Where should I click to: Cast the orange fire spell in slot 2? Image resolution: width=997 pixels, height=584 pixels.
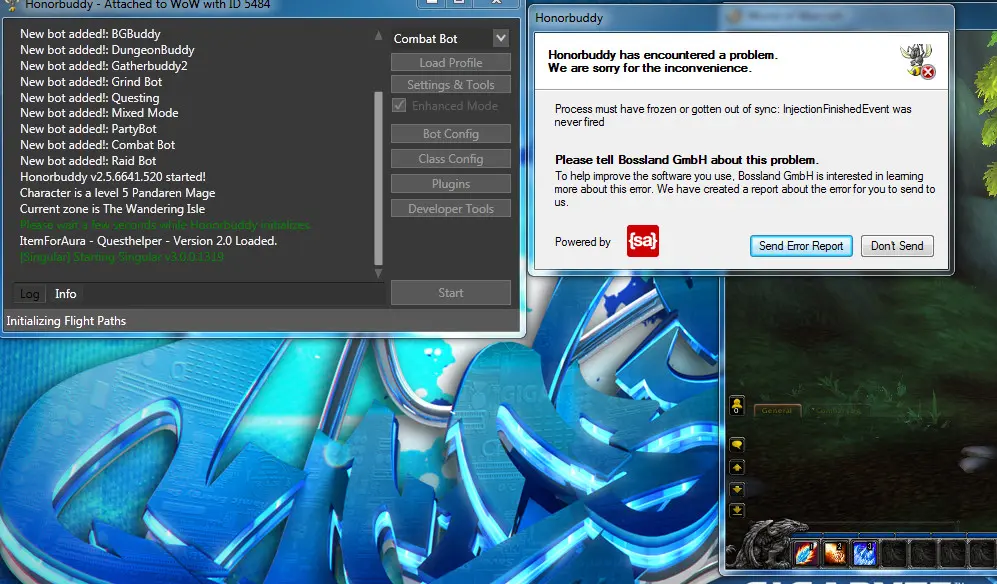click(835, 551)
